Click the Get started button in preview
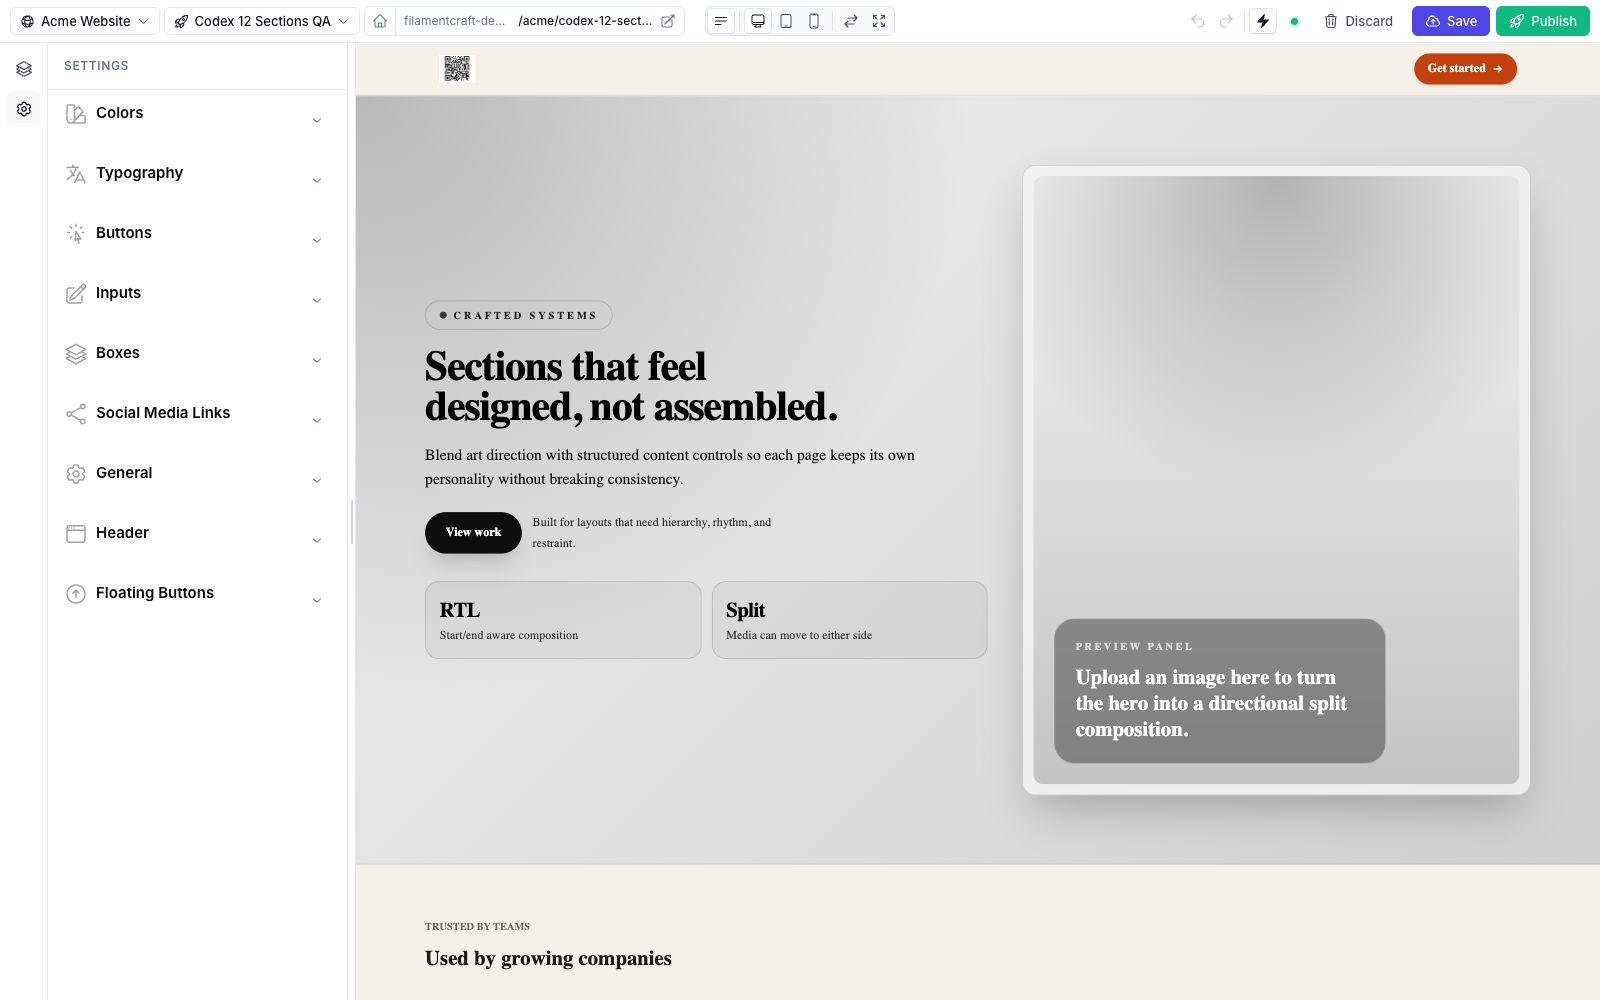Screen dimensions: 1600x1000 click(x=1465, y=69)
